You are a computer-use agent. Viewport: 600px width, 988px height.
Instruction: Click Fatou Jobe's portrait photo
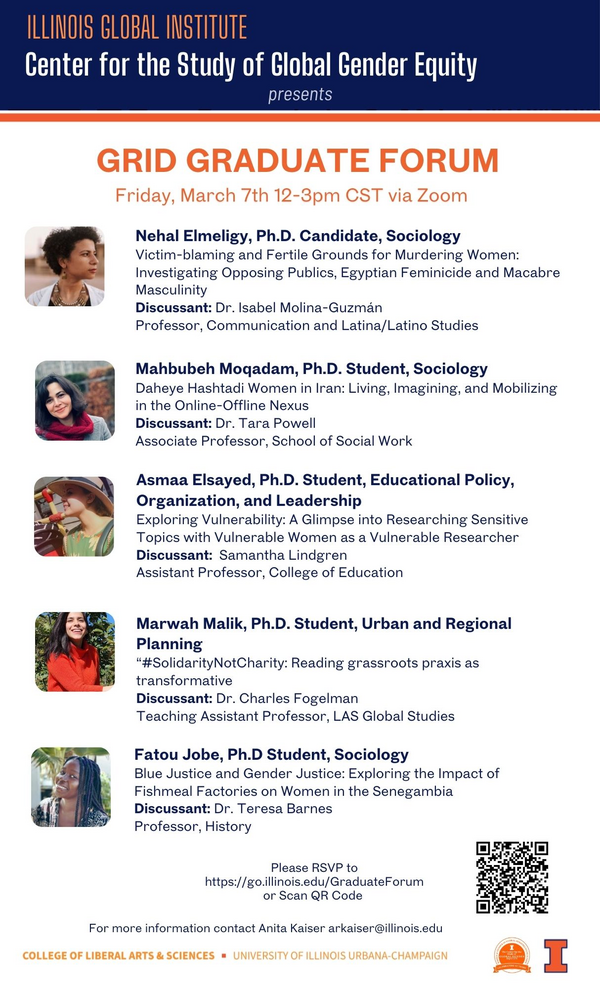[x=71, y=787]
